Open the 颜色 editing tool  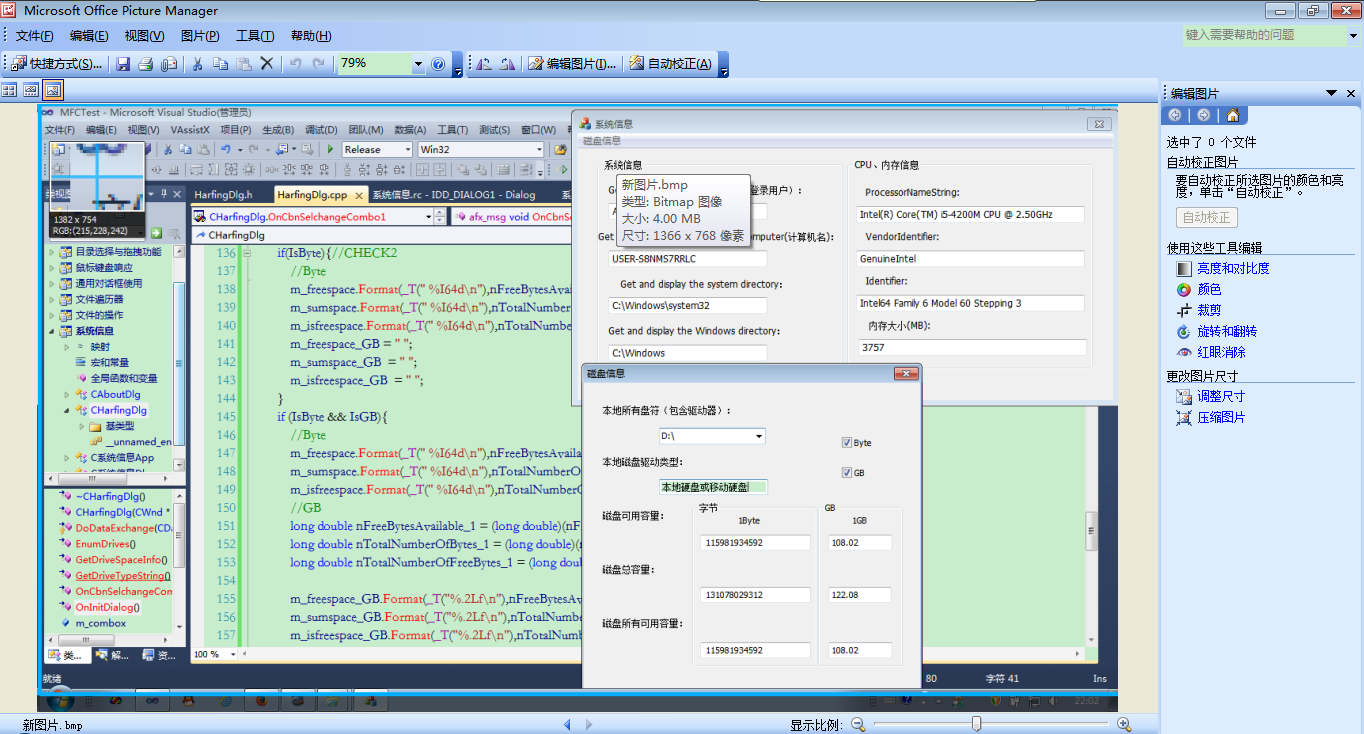pos(1199,289)
